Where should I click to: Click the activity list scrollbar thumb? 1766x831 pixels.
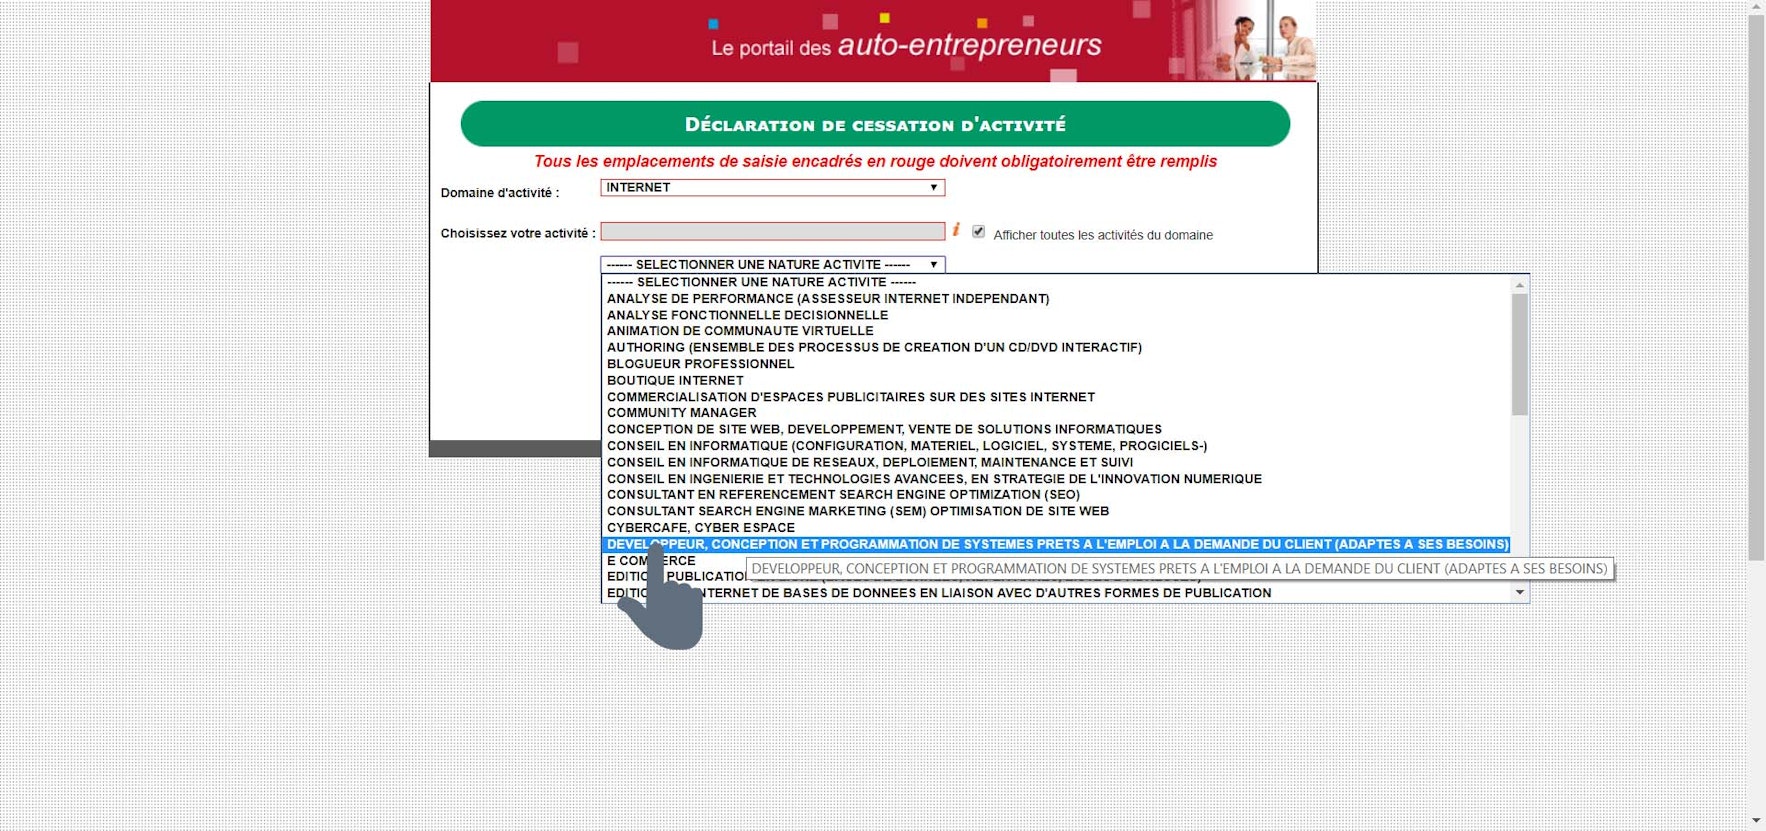tap(1520, 354)
